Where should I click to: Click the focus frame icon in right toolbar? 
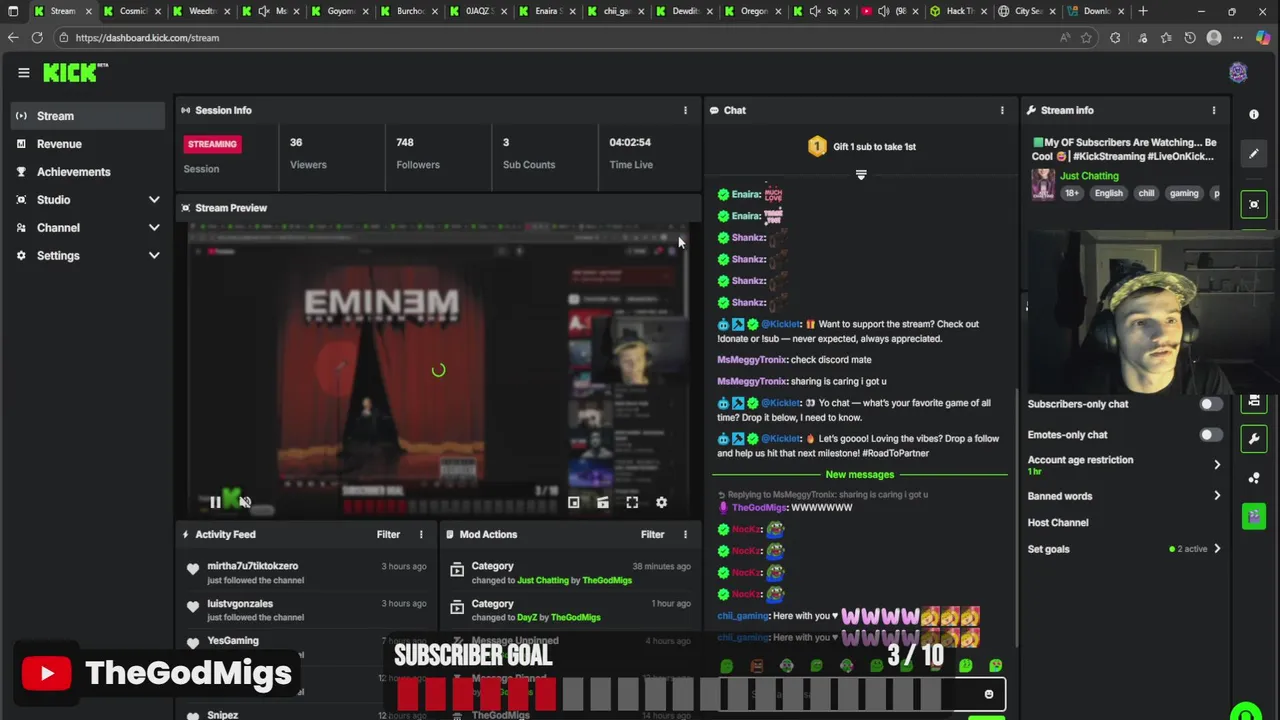click(x=1254, y=204)
